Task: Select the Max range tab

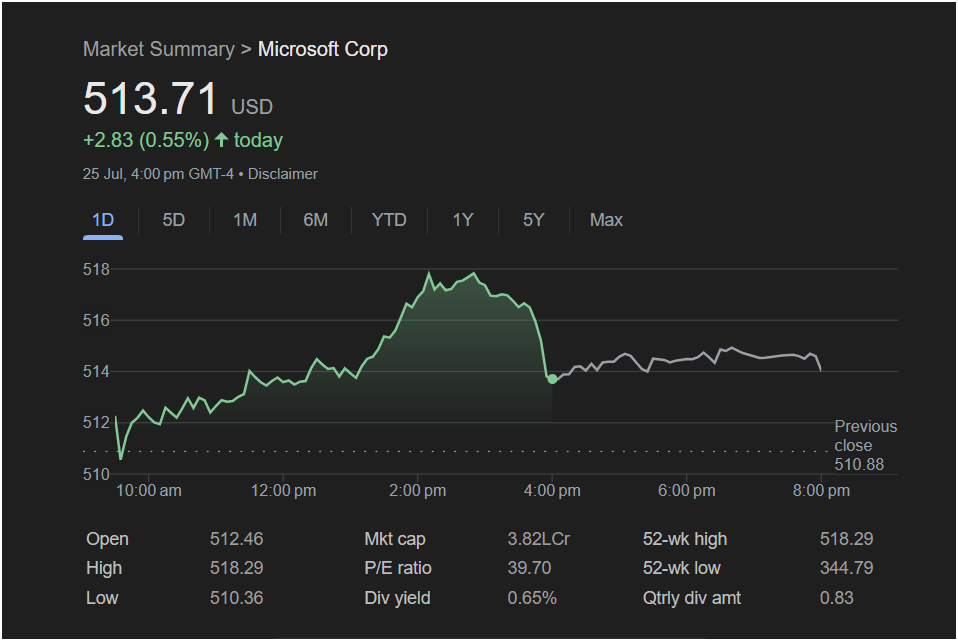Action: click(606, 220)
